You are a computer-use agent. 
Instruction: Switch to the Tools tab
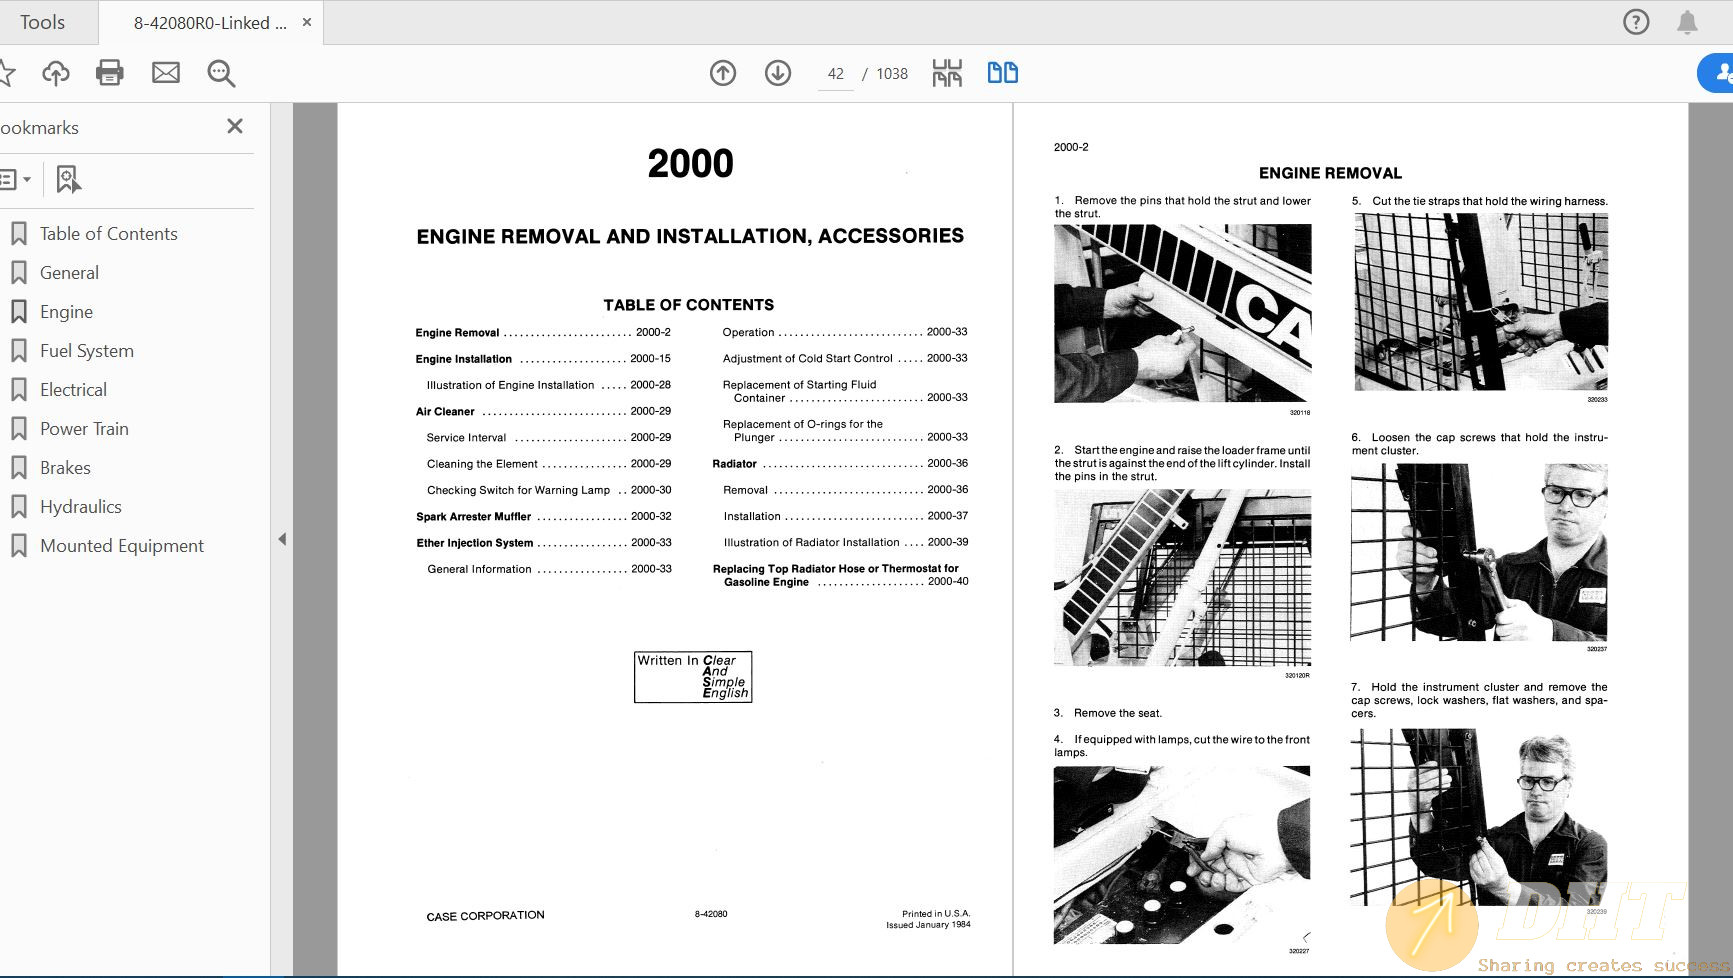[x=42, y=21]
